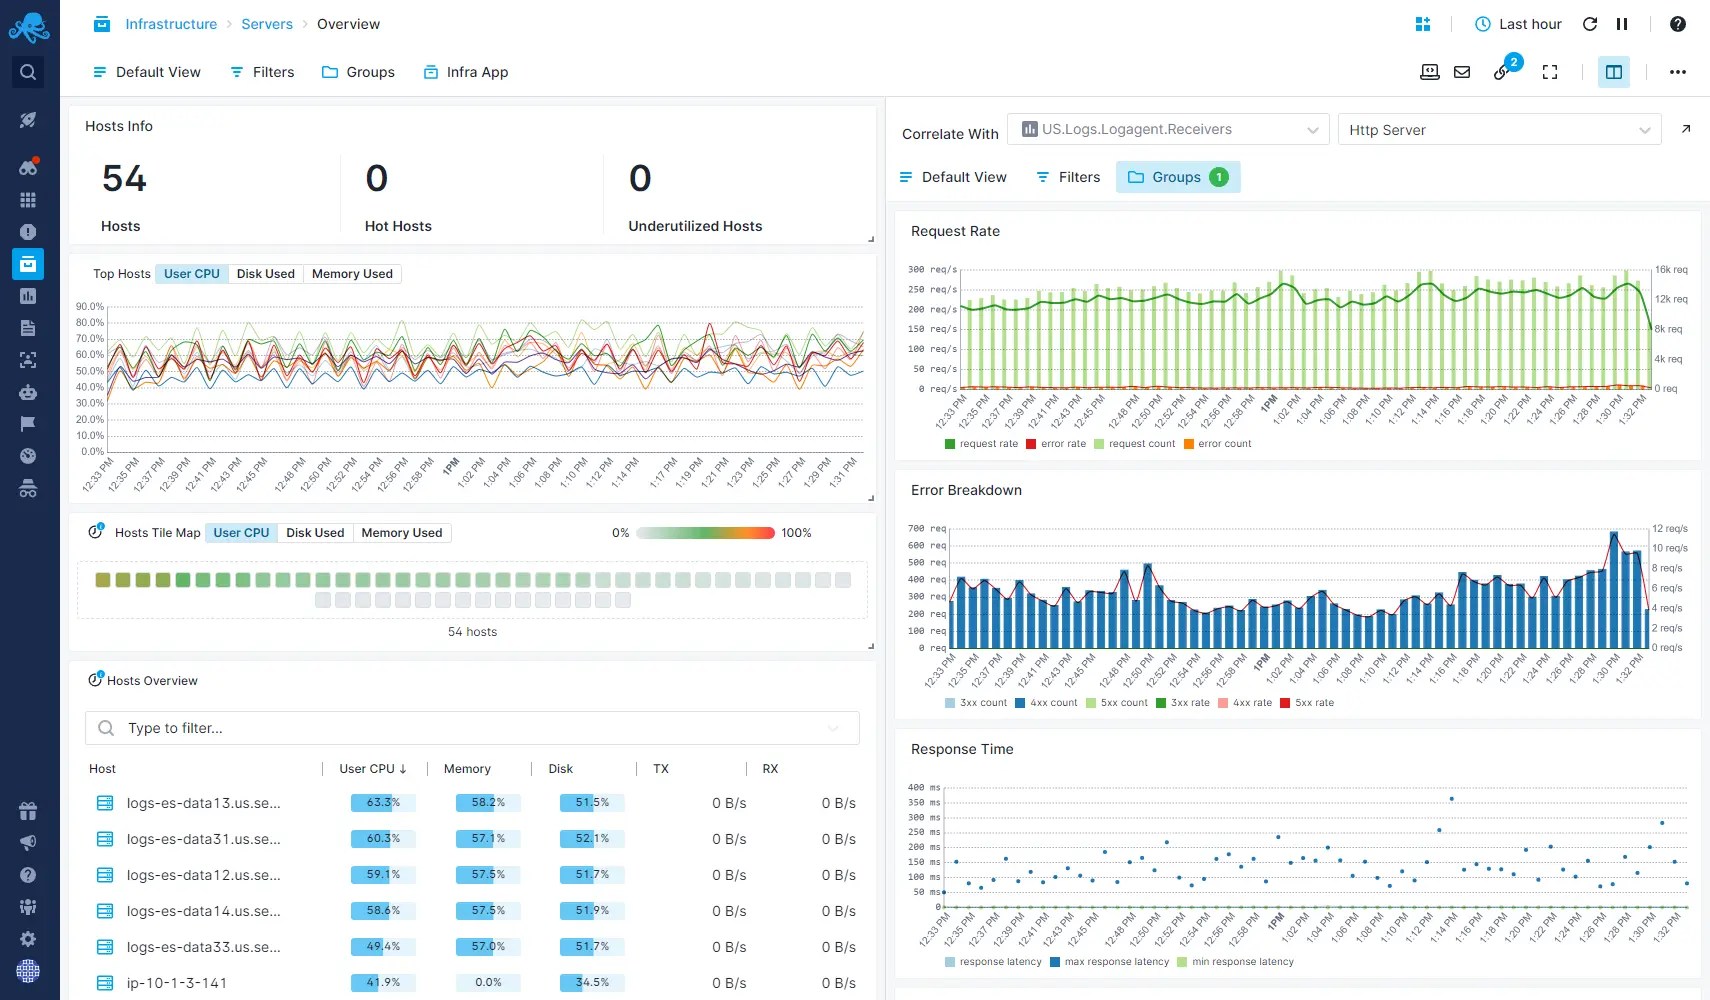Open help via the question mark icon
This screenshot has width=1710, height=1000.
(x=1678, y=24)
